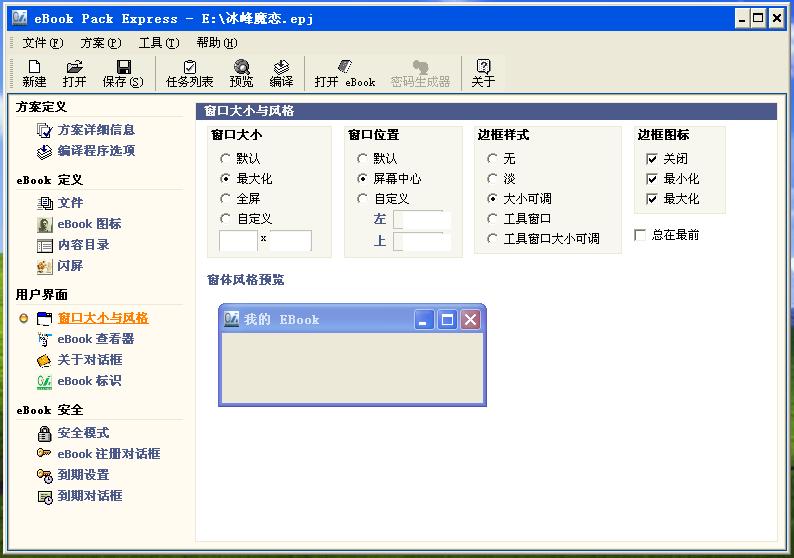Open the 文件(F) menu
794x558 pixels.
coord(43,43)
